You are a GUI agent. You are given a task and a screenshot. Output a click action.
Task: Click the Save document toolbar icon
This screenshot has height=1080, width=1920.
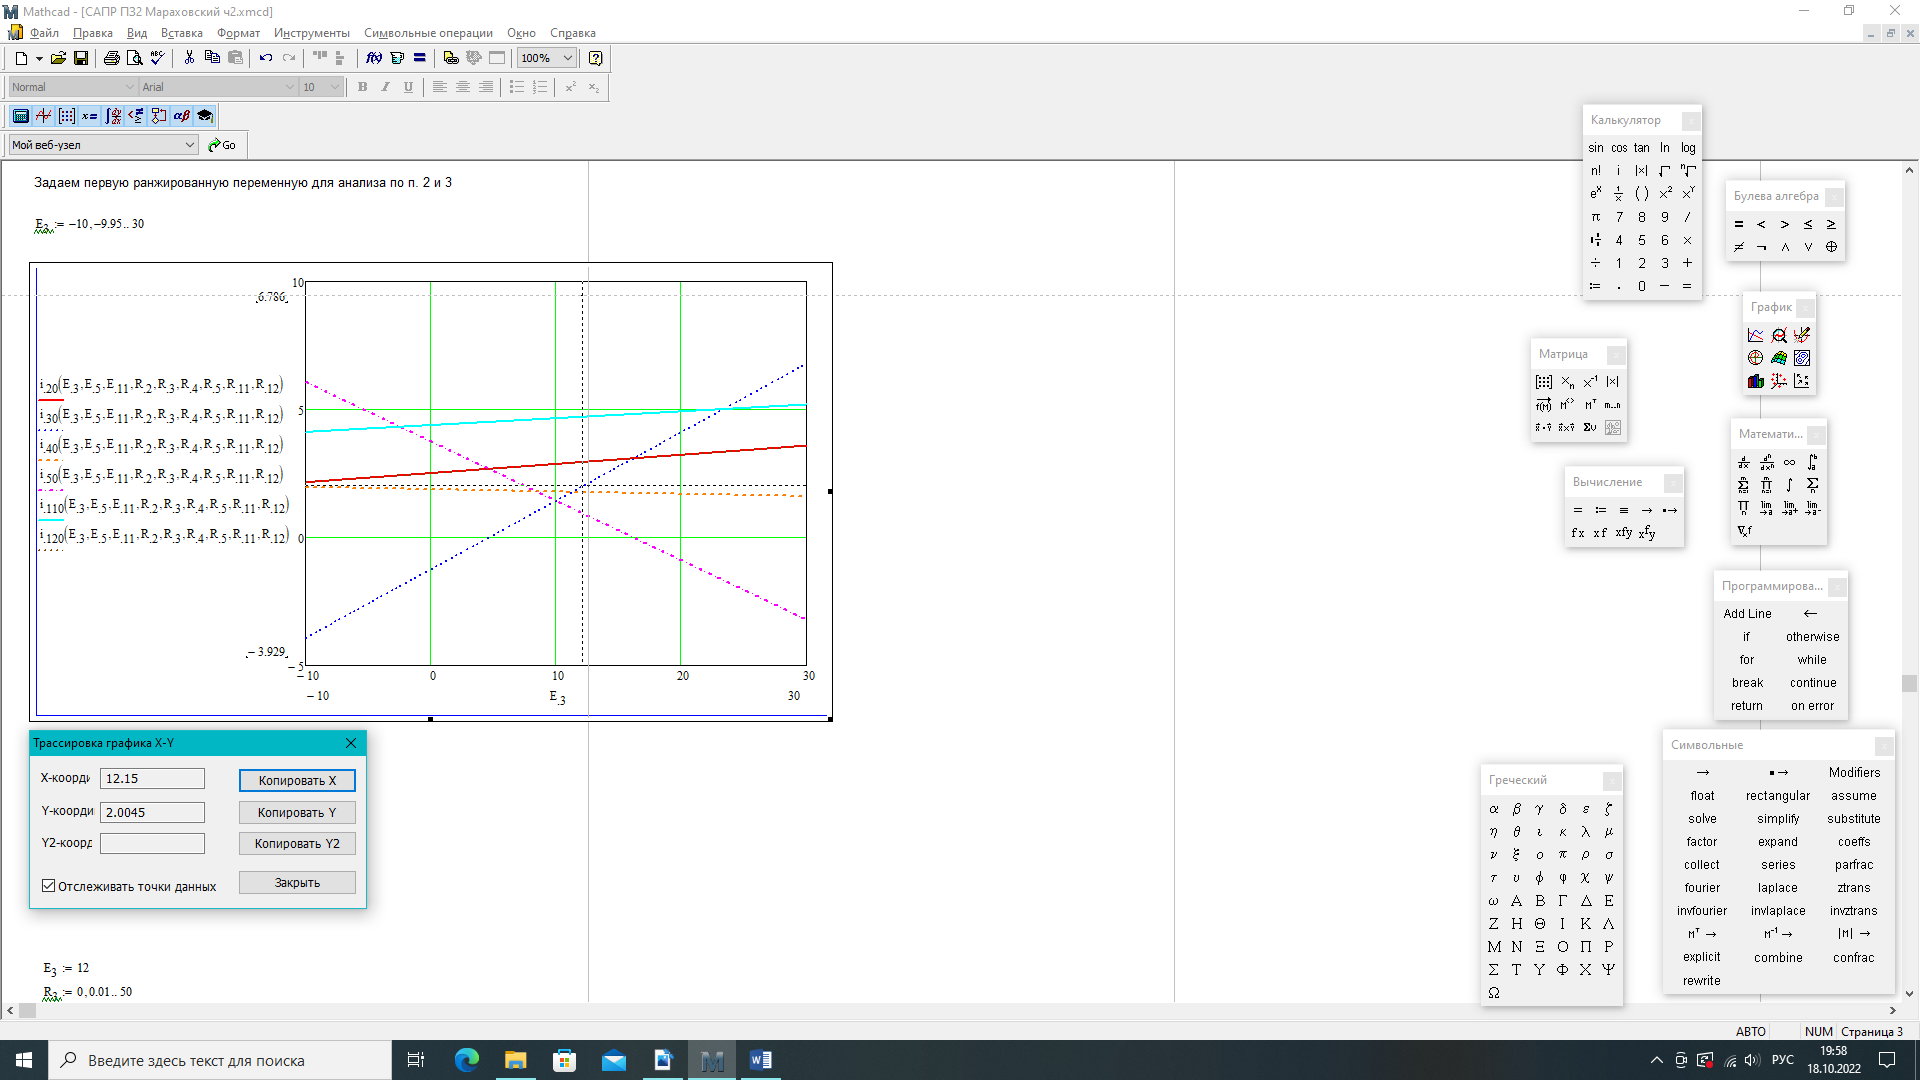(x=81, y=58)
